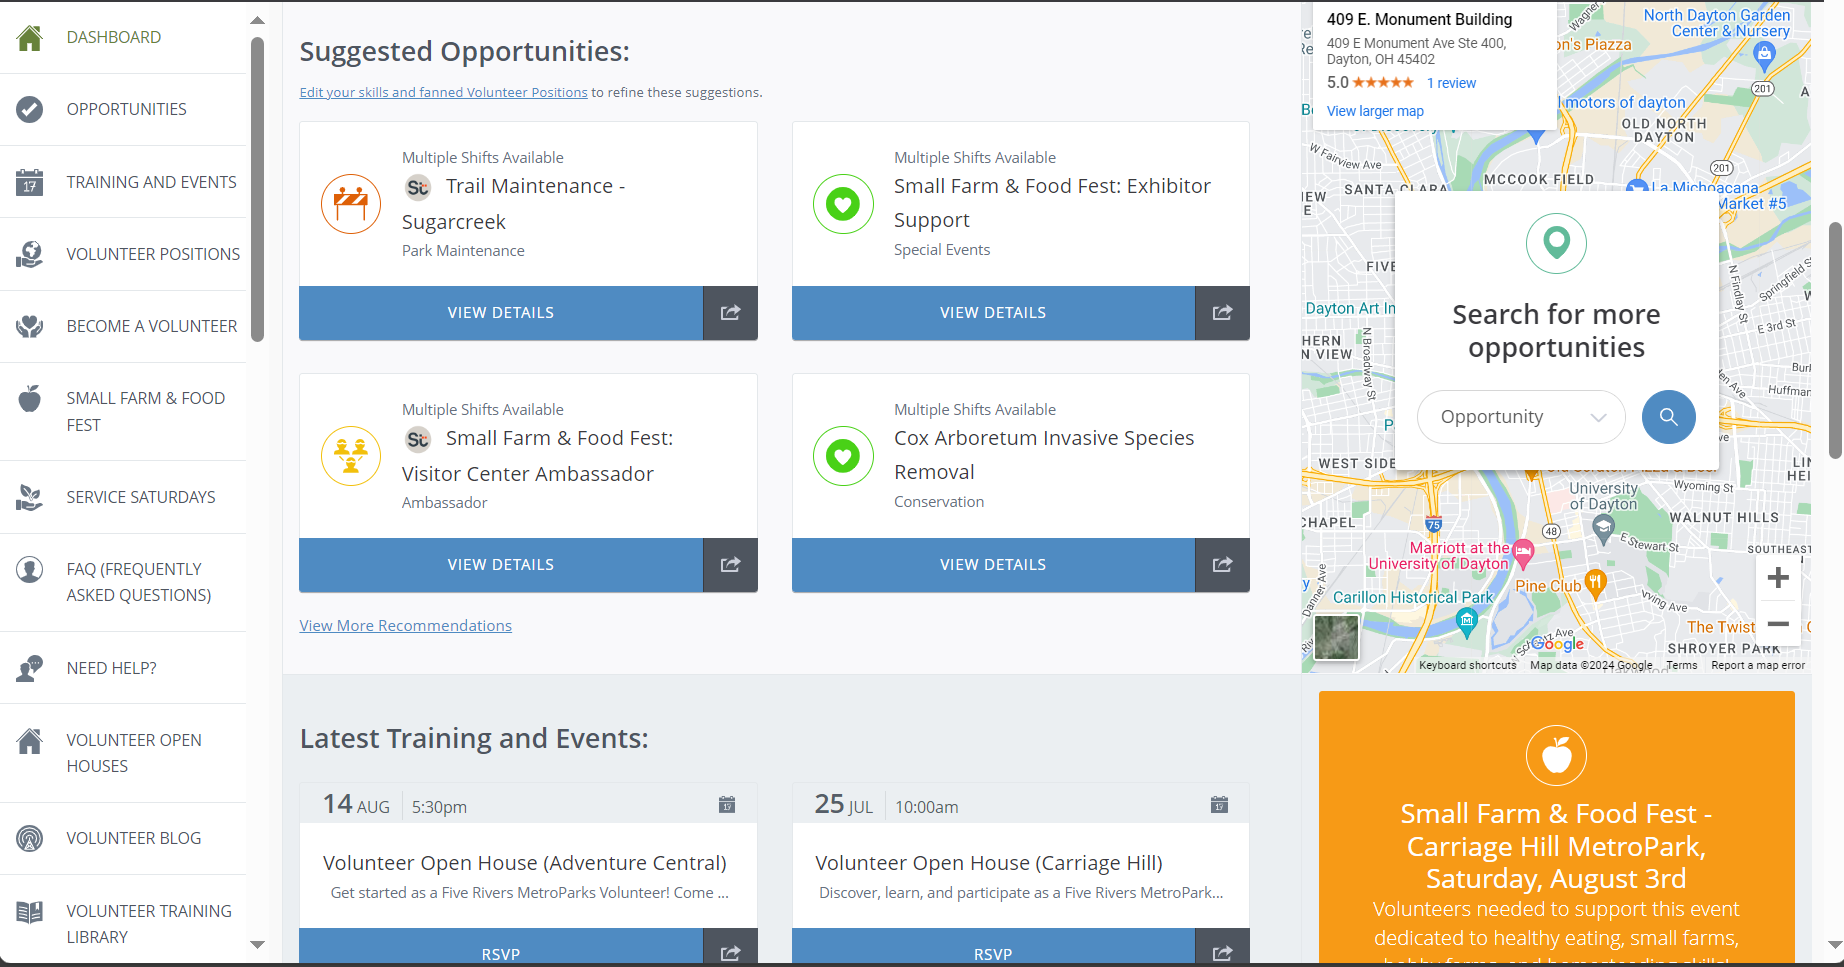Click View larger map link
Viewport: 1844px width, 967px height.
tap(1375, 111)
